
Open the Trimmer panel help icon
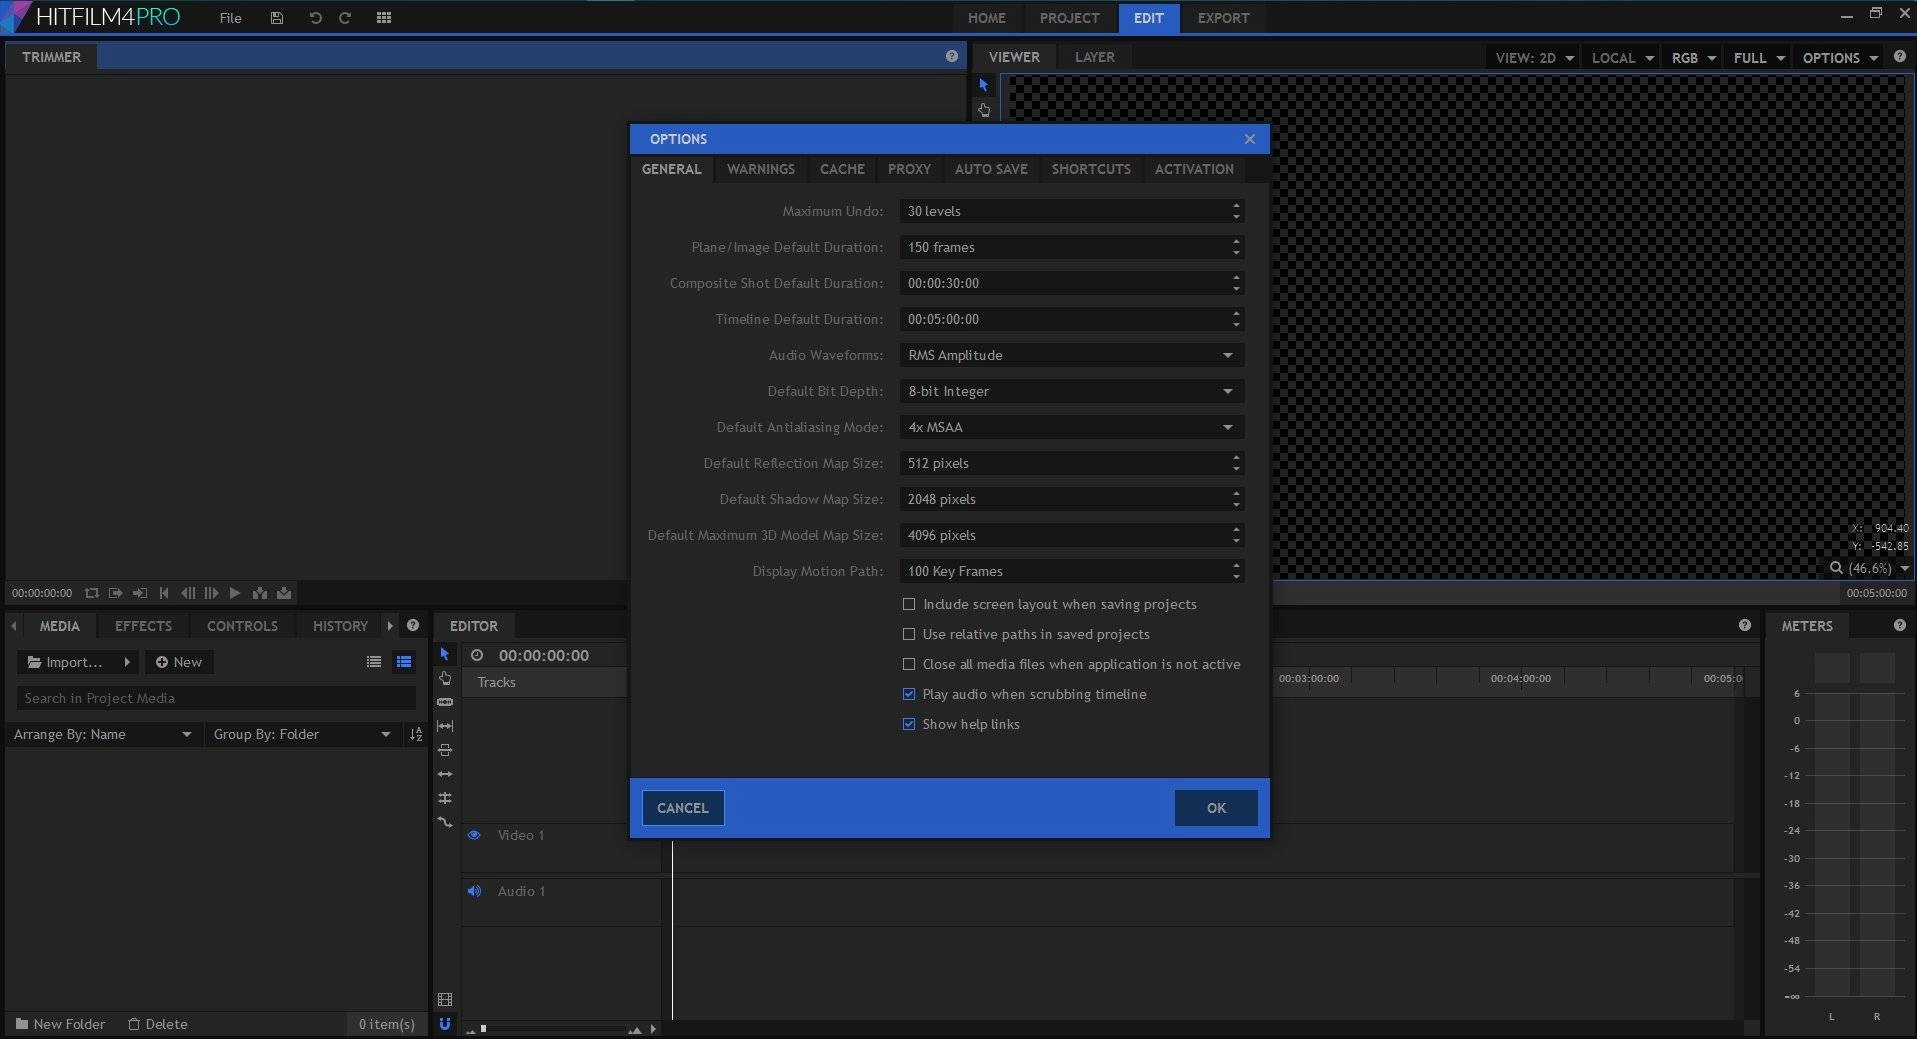(952, 57)
